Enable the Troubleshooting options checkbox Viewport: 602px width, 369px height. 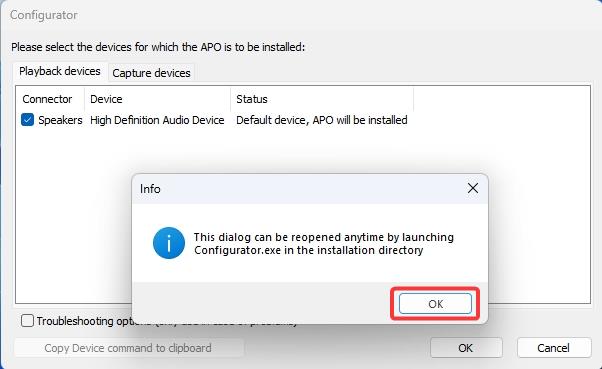[x=27, y=321]
